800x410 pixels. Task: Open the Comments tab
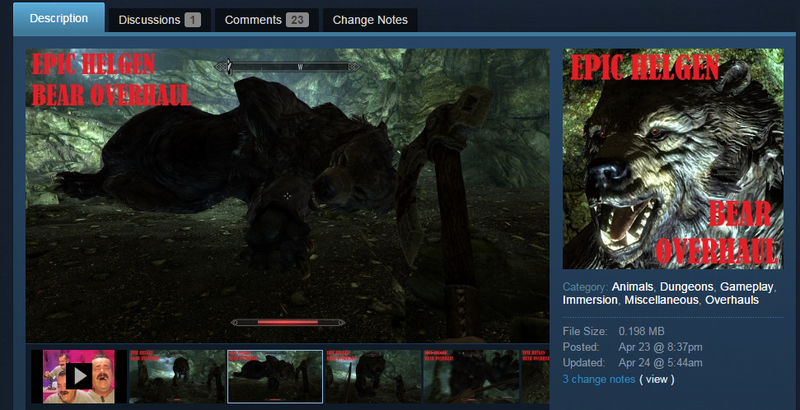click(x=266, y=20)
